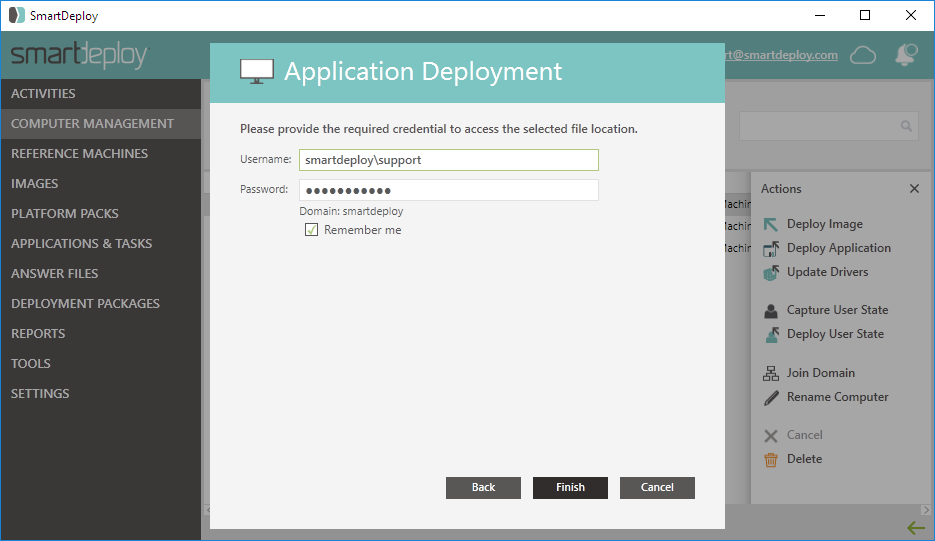The width and height of the screenshot is (935, 541).
Task: Click the Delete action label
Action: 804,459
